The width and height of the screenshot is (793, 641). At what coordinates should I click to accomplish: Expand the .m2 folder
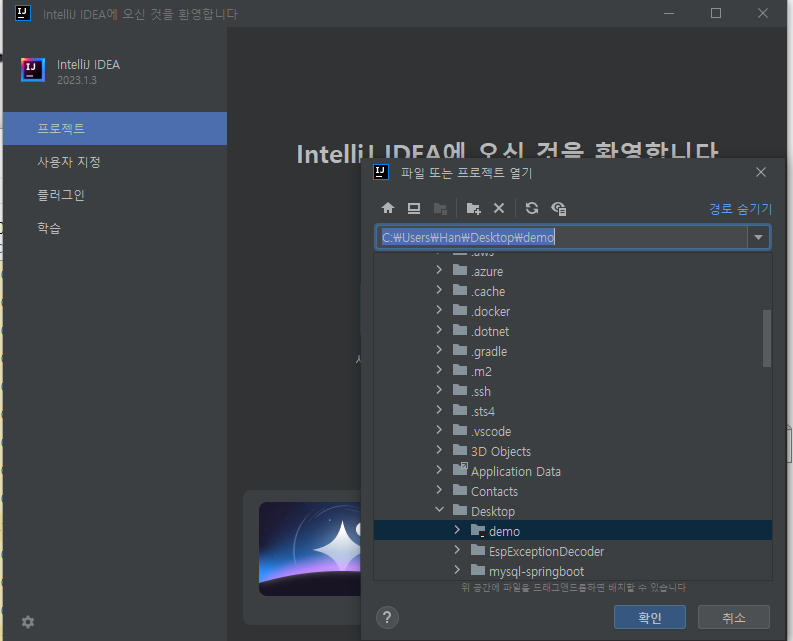point(439,370)
